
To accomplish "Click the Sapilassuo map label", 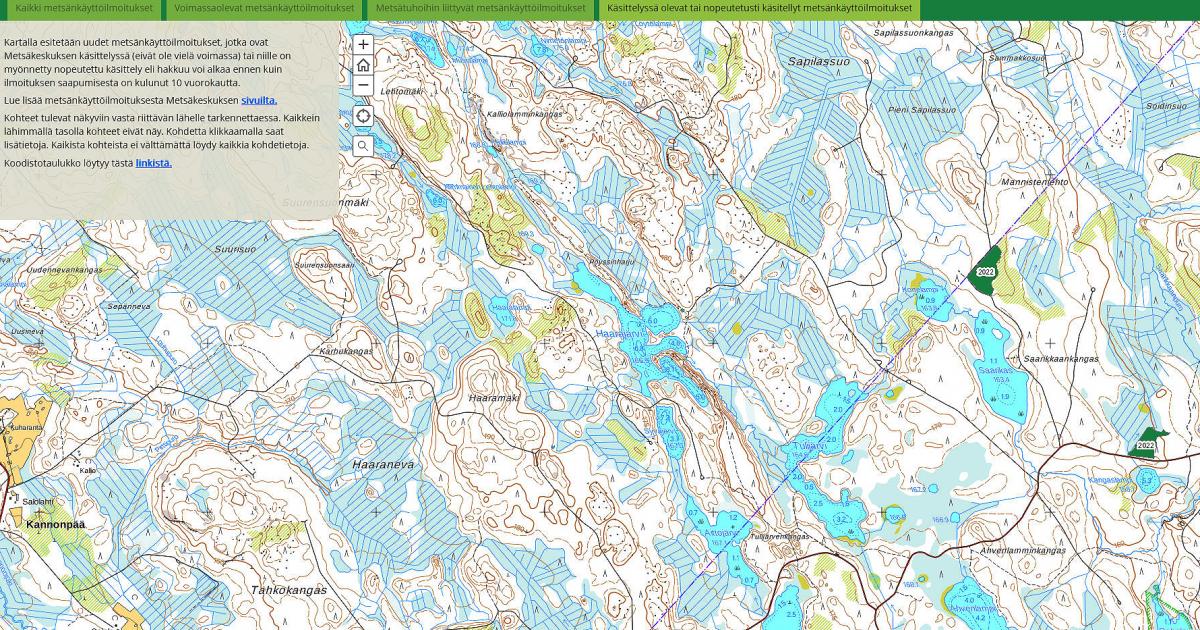I will tap(818, 62).
